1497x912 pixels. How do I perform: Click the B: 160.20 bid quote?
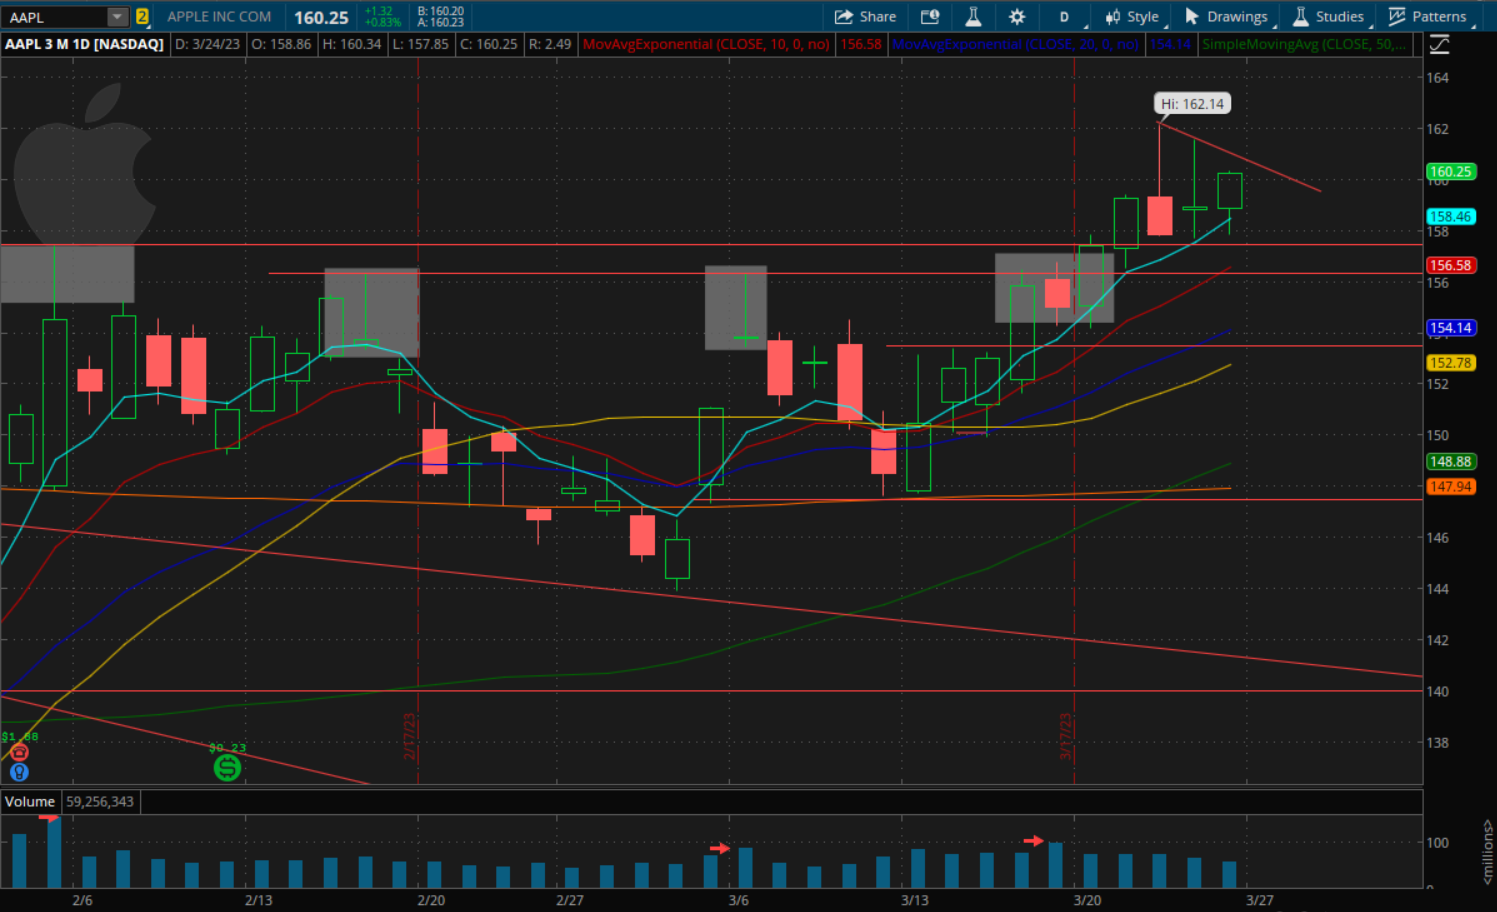441,11
